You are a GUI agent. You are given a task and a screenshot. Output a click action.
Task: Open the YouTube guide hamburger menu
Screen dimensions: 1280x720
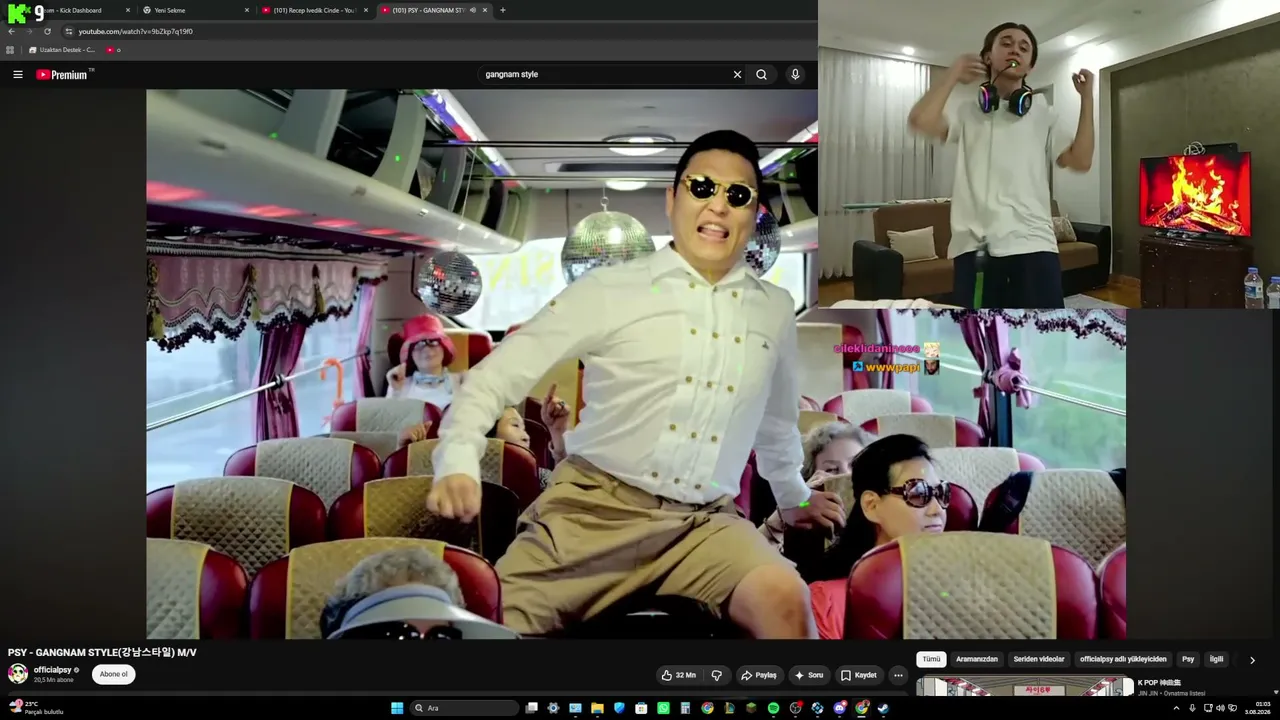[18, 74]
